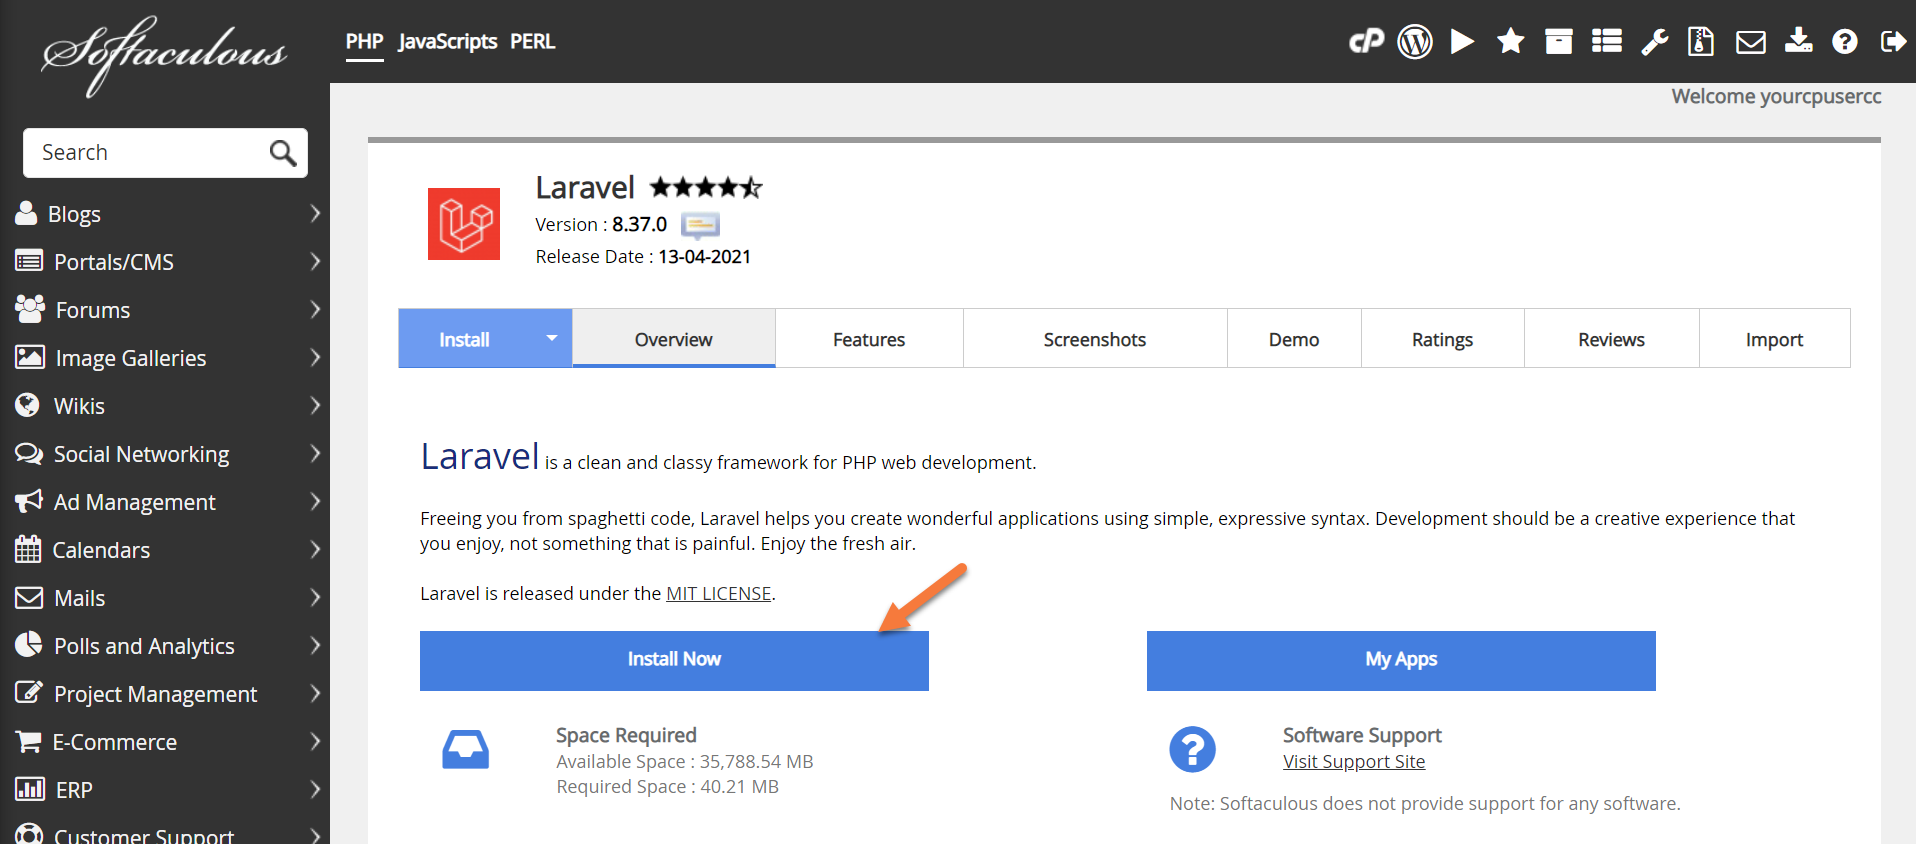
Task: Open the cPanel control panel icon
Action: click(1366, 41)
